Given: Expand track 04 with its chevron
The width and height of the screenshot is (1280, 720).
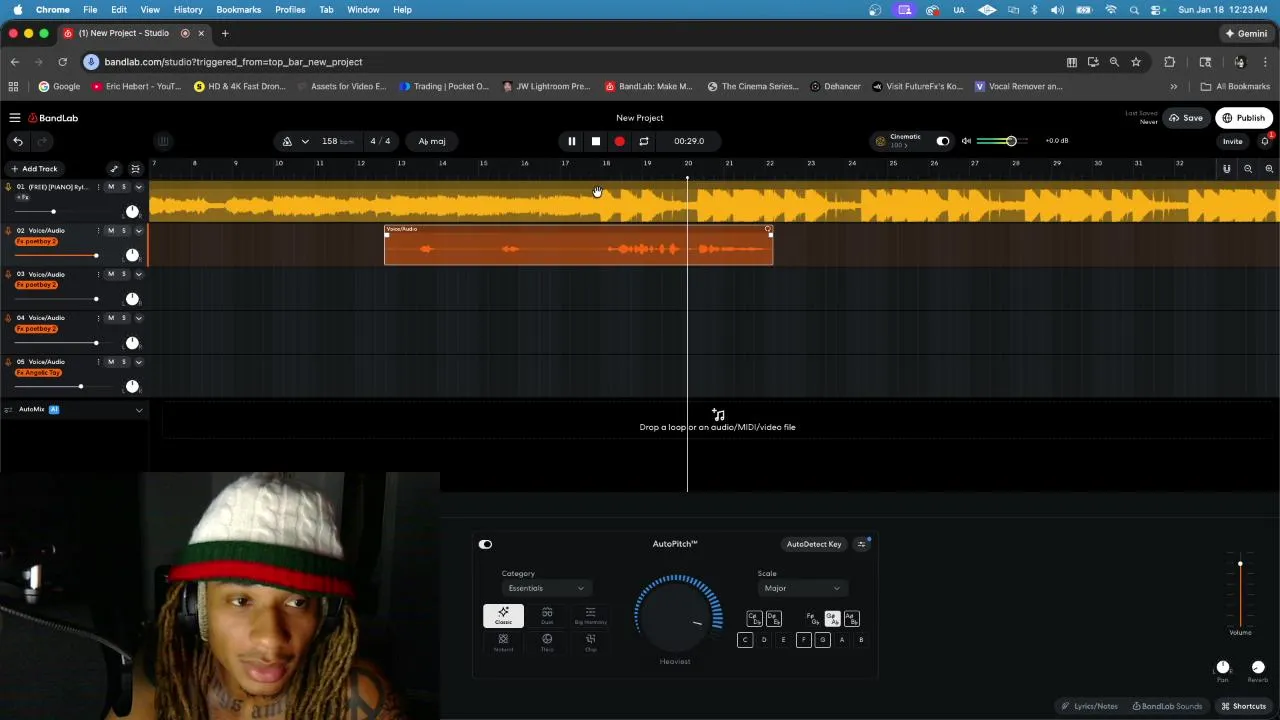Looking at the screenshot, I should pyautogui.click(x=139, y=318).
